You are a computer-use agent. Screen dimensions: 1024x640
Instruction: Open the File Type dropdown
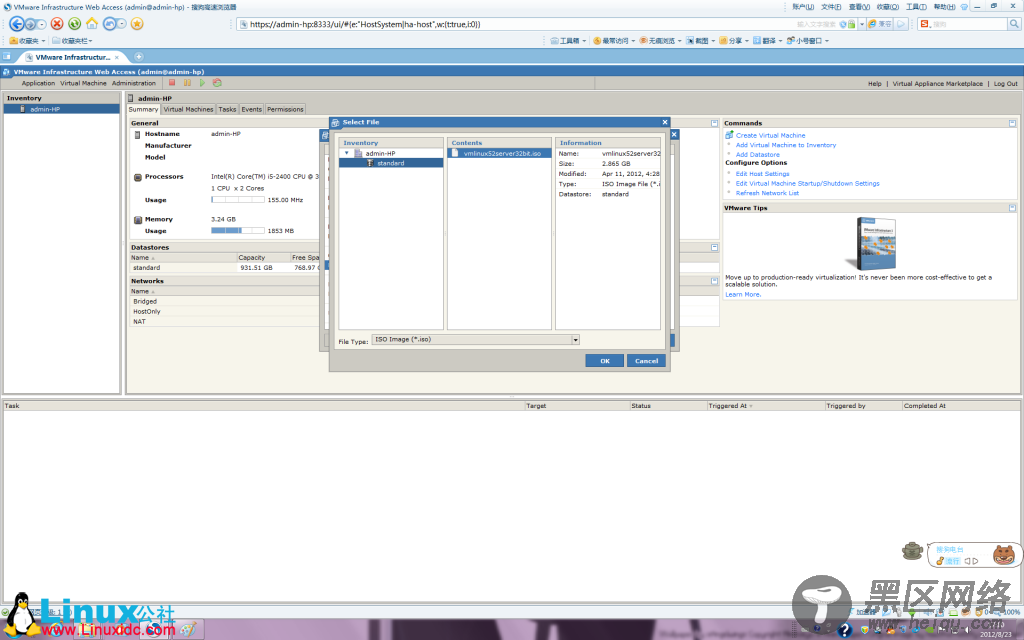tap(575, 340)
